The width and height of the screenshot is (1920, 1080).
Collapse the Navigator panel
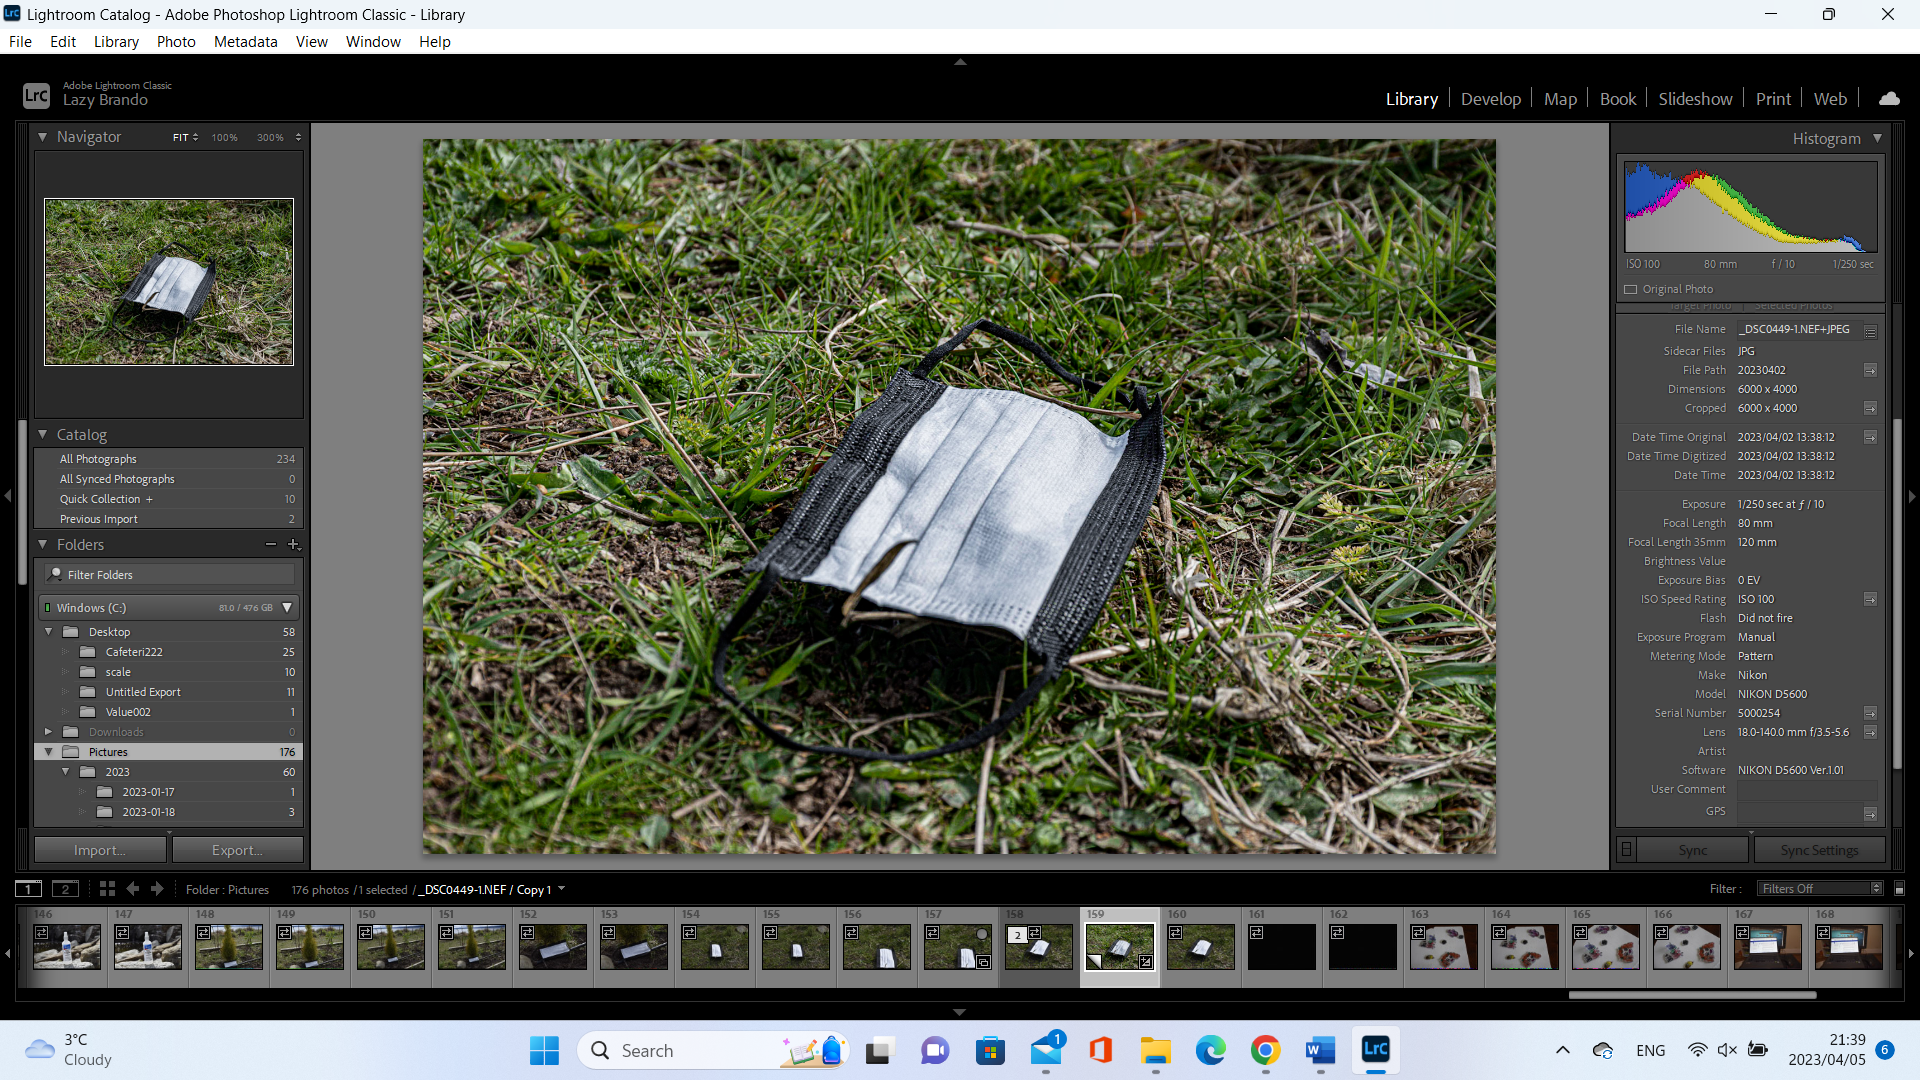pyautogui.click(x=43, y=137)
